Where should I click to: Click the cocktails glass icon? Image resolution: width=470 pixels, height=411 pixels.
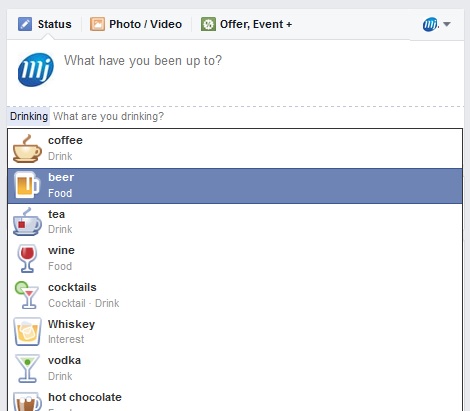click(x=27, y=295)
